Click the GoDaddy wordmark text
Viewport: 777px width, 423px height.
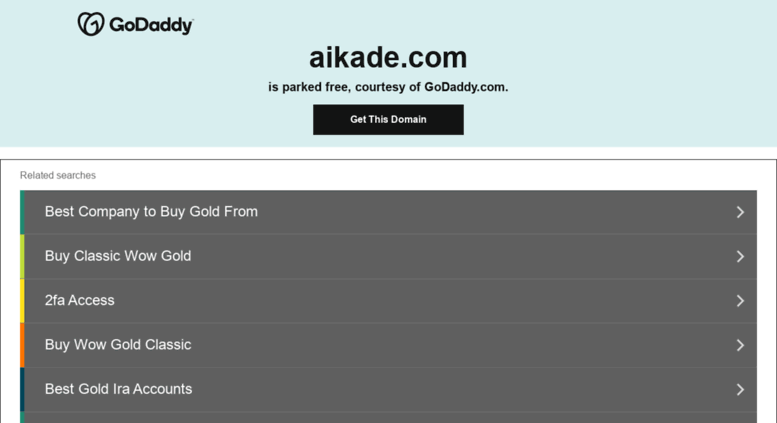pos(150,25)
